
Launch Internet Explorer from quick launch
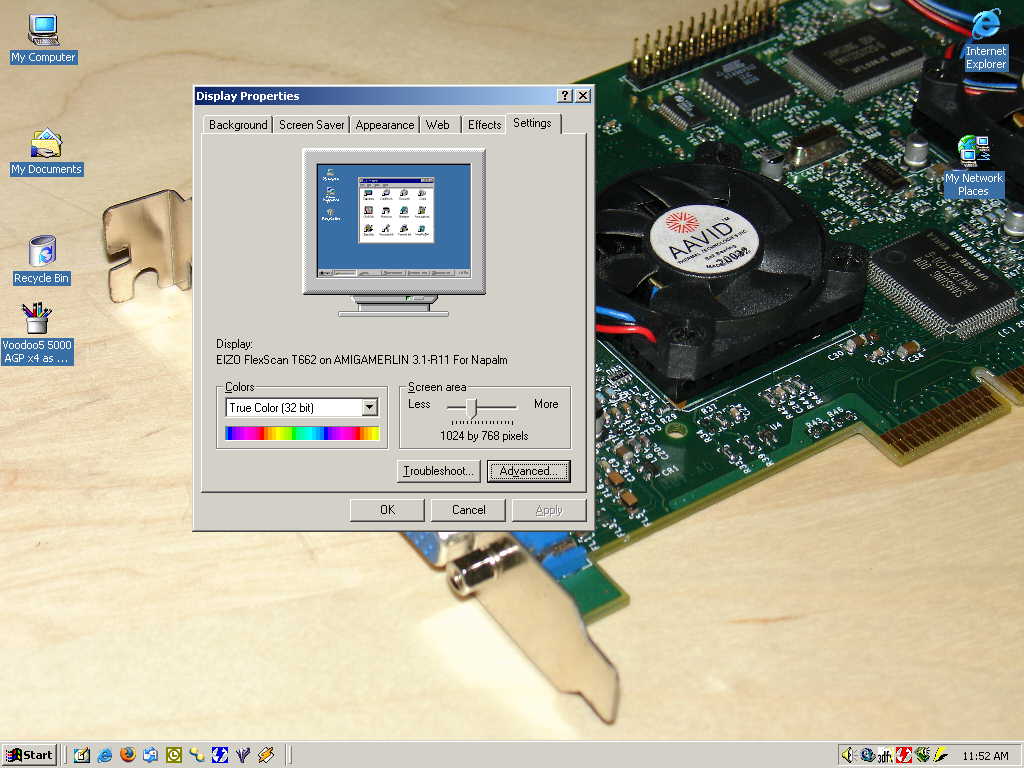click(x=104, y=755)
